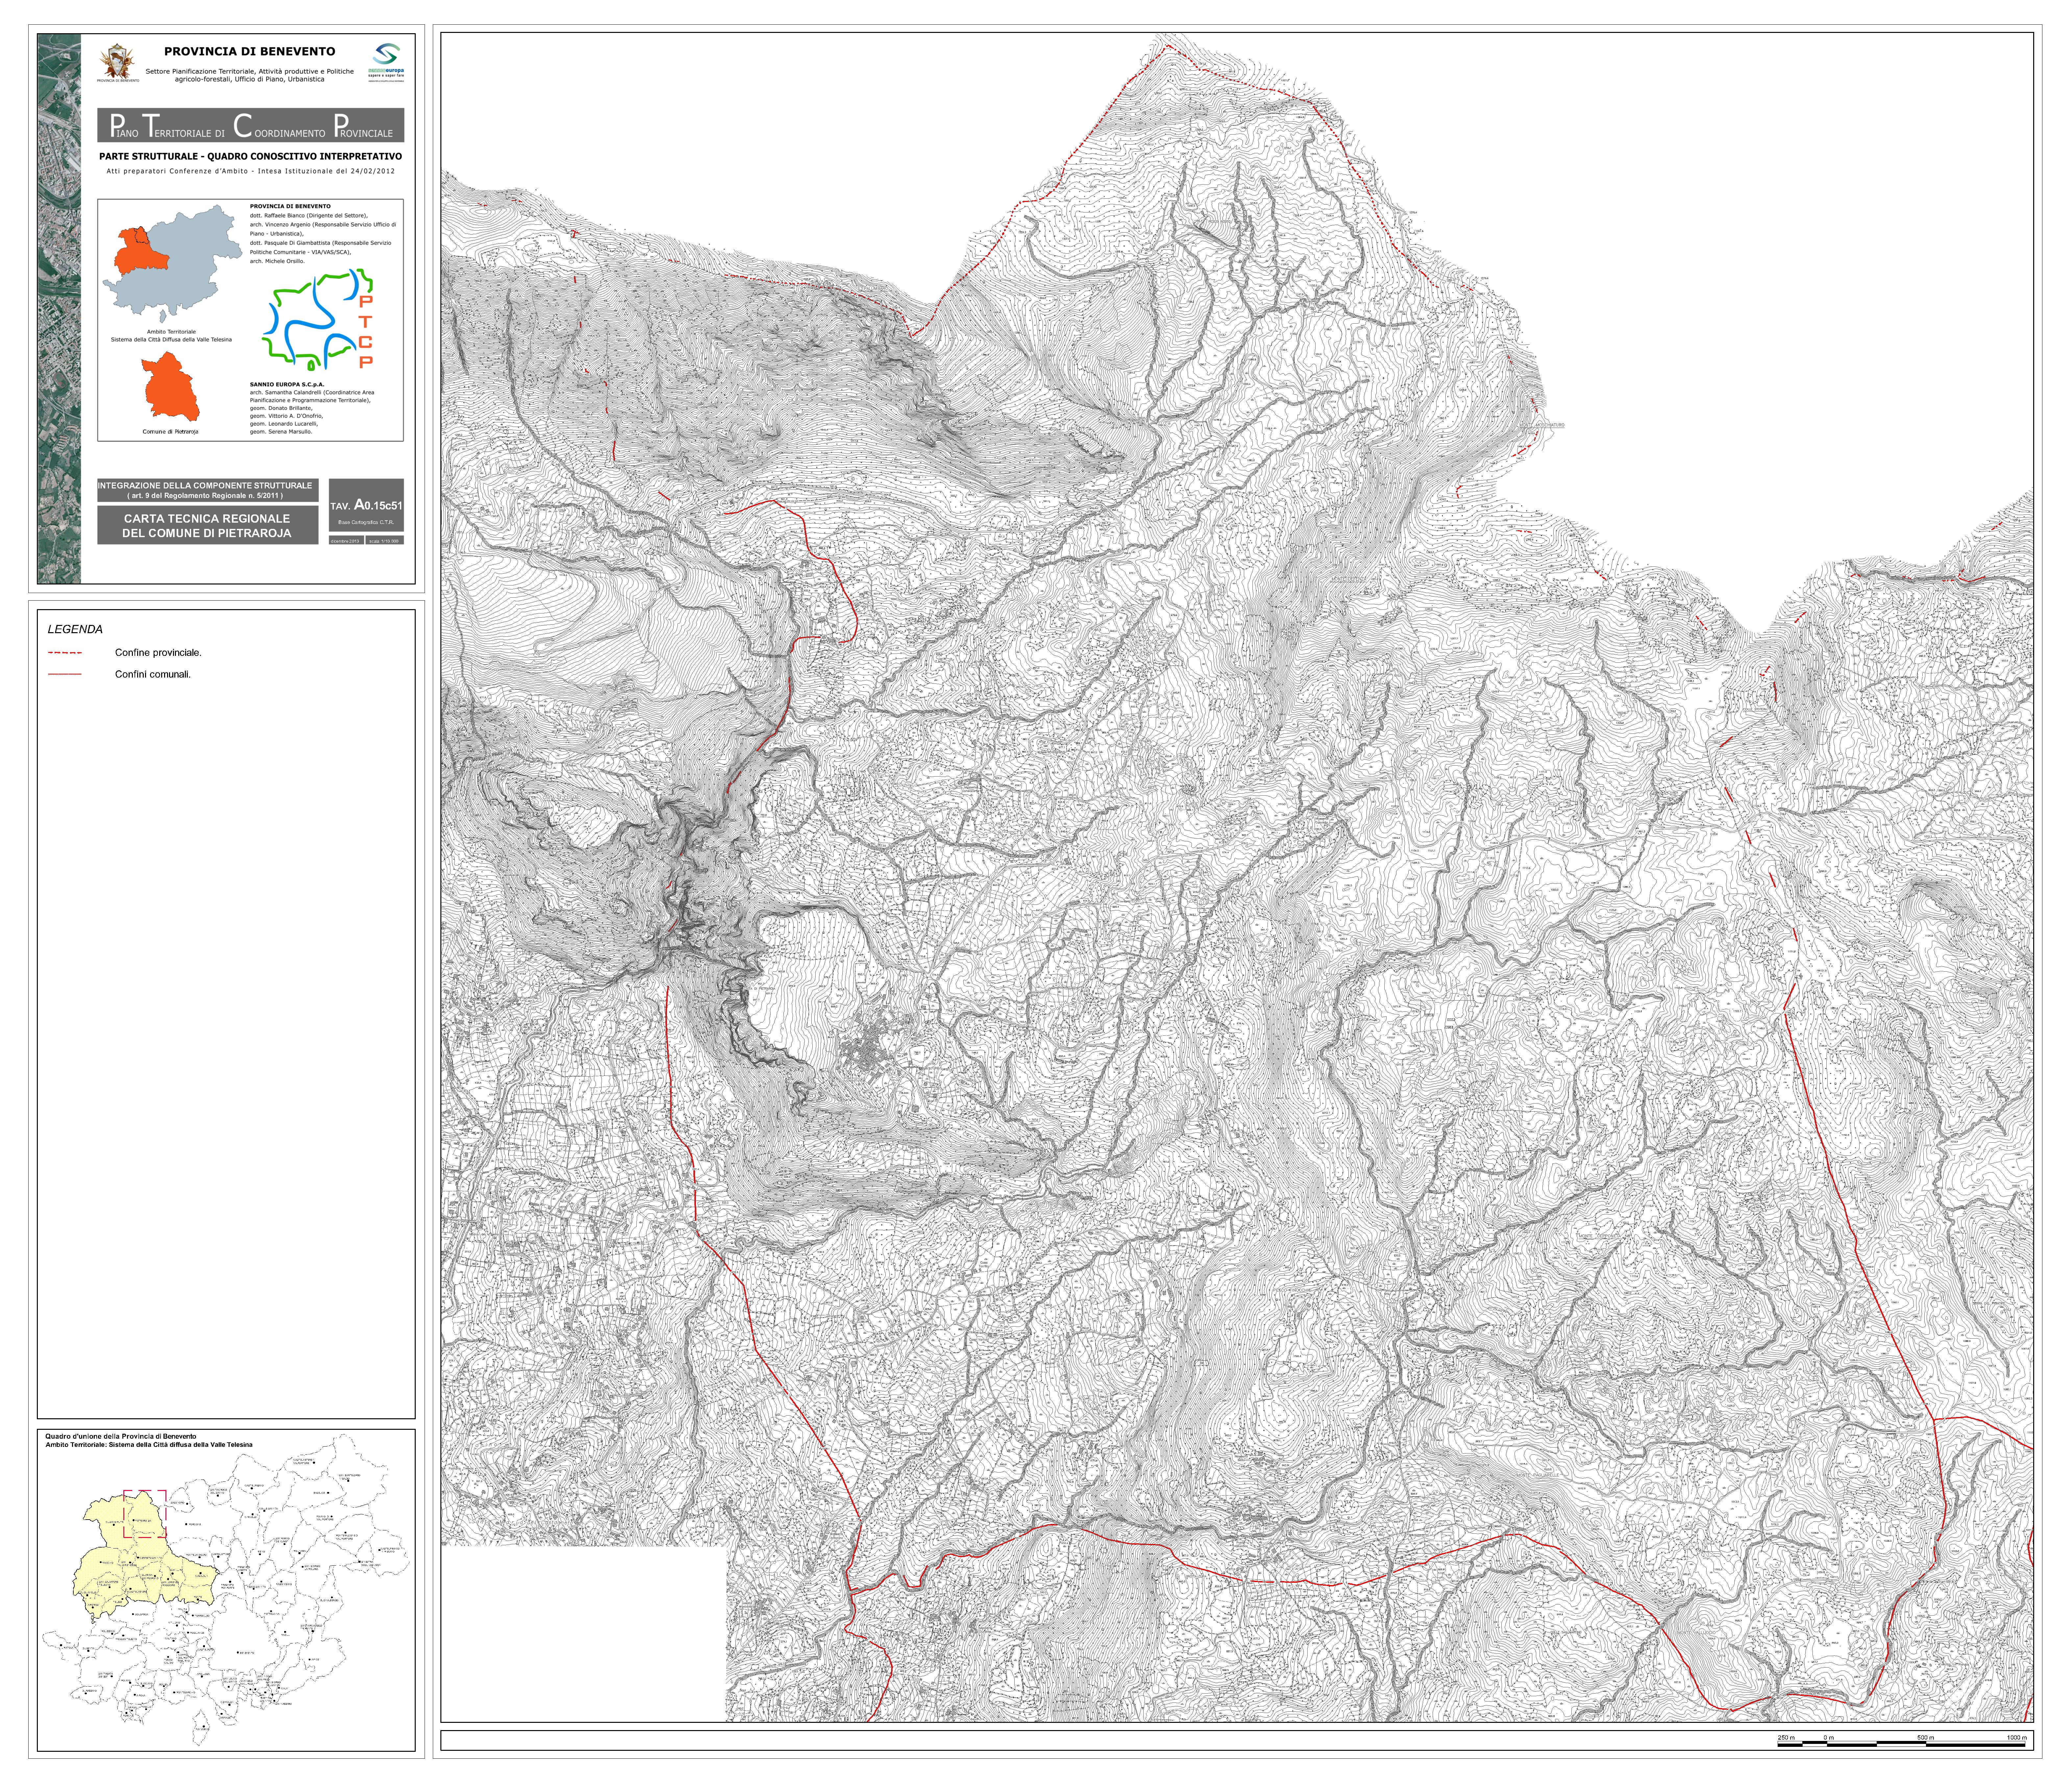Click the '500 m' scale bar label
The height and width of the screenshot is (1786, 2072).
click(1926, 1738)
